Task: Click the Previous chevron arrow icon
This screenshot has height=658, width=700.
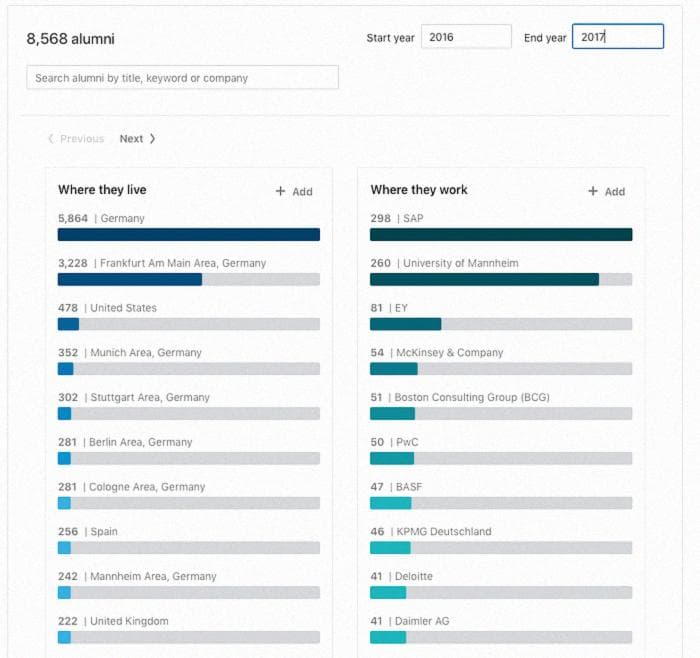Action: click(50, 139)
